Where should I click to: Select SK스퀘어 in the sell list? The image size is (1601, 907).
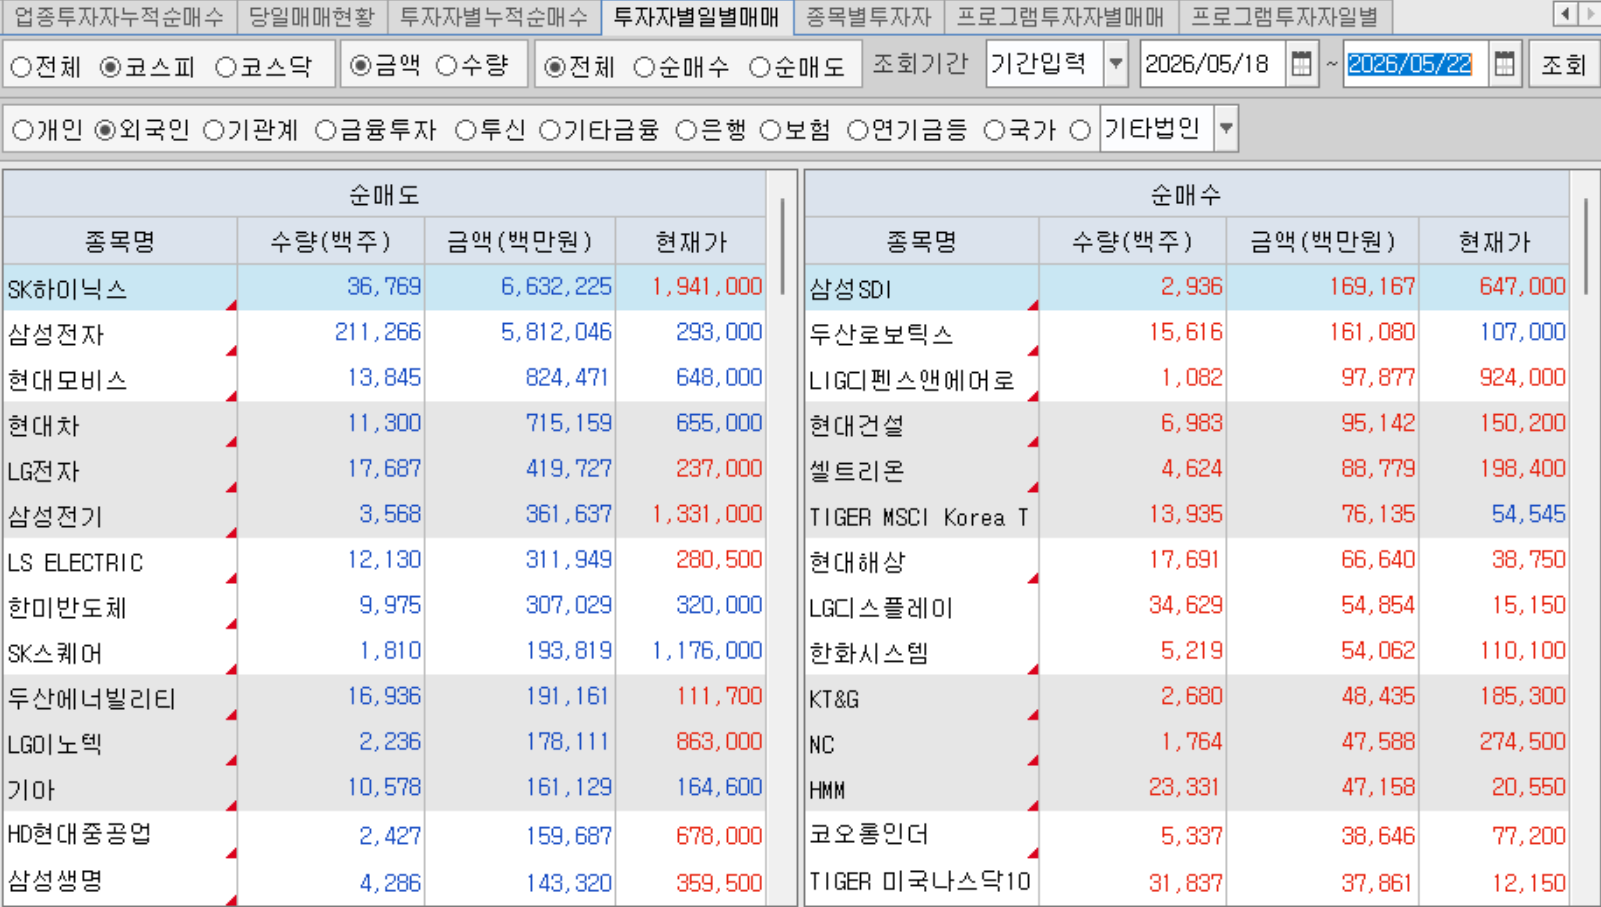point(385,652)
